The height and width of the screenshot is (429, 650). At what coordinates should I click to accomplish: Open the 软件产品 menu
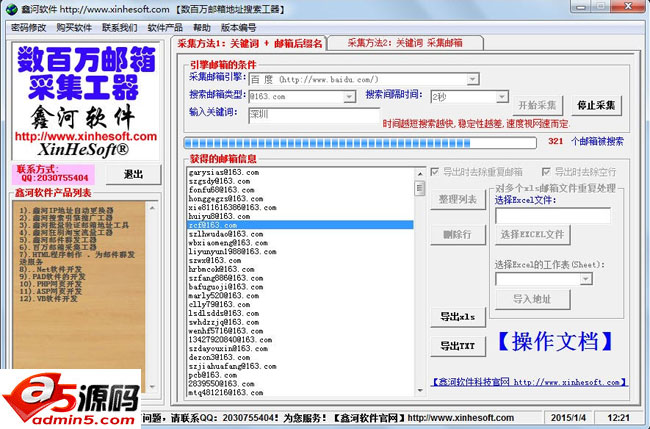[x=165, y=28]
